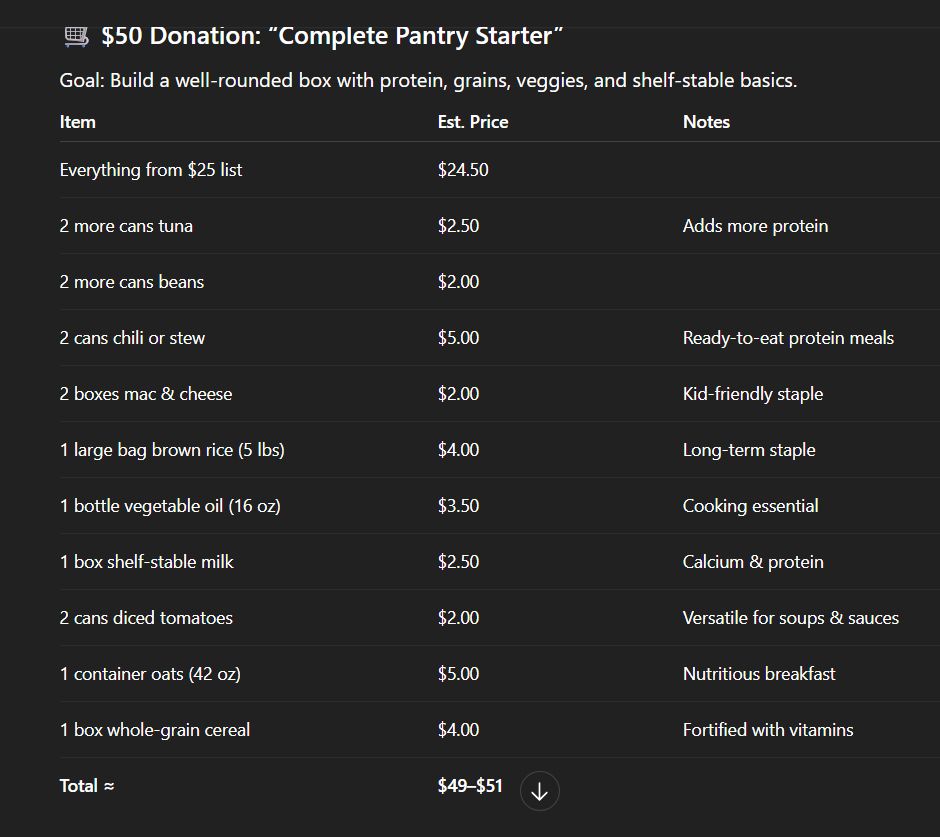
Task: Click the 2 cans diced tomatoes row
Action: pos(146,617)
